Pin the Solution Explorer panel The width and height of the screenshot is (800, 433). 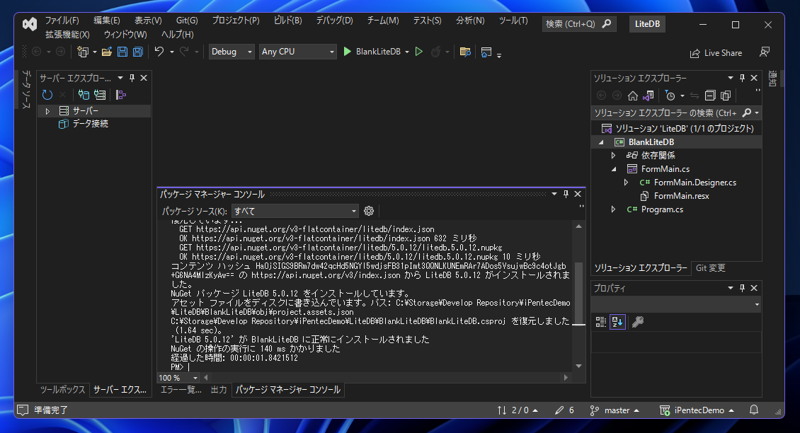[742, 78]
